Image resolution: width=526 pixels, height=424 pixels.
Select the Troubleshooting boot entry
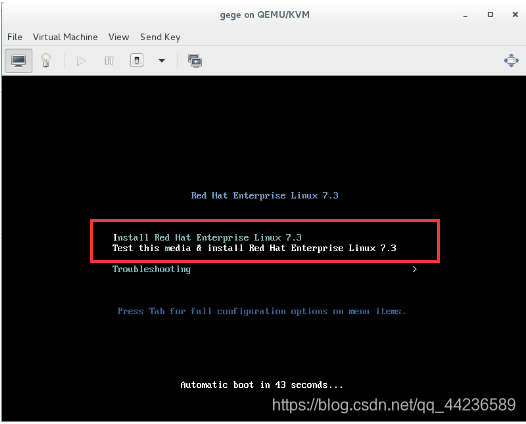[151, 269]
